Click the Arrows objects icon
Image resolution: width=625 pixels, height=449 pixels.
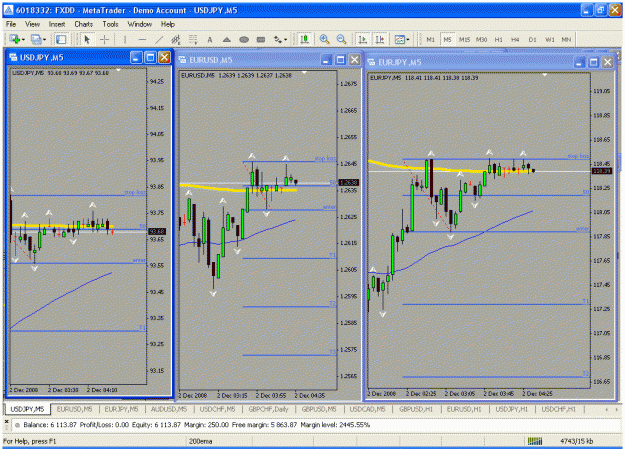tap(278, 39)
